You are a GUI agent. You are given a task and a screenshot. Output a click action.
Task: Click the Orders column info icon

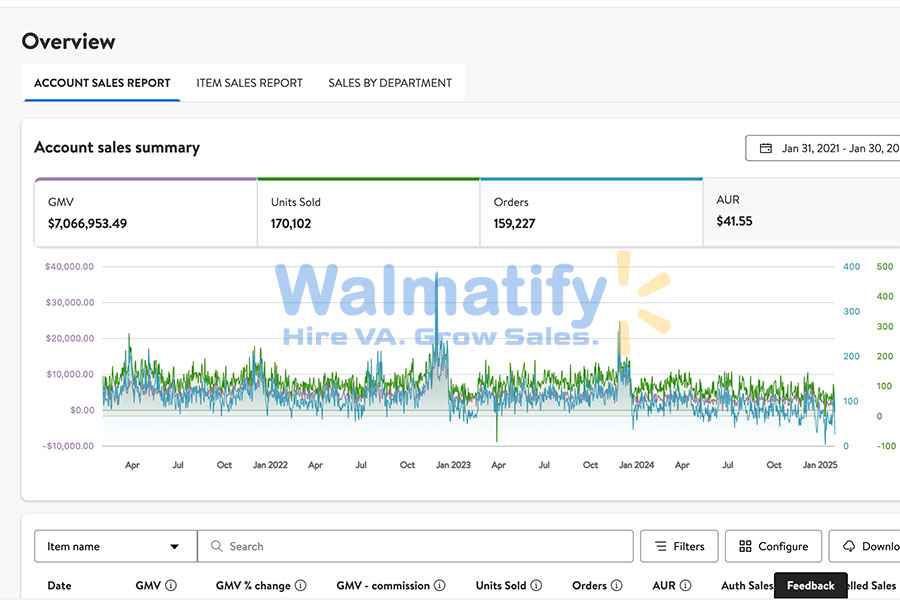click(x=616, y=585)
